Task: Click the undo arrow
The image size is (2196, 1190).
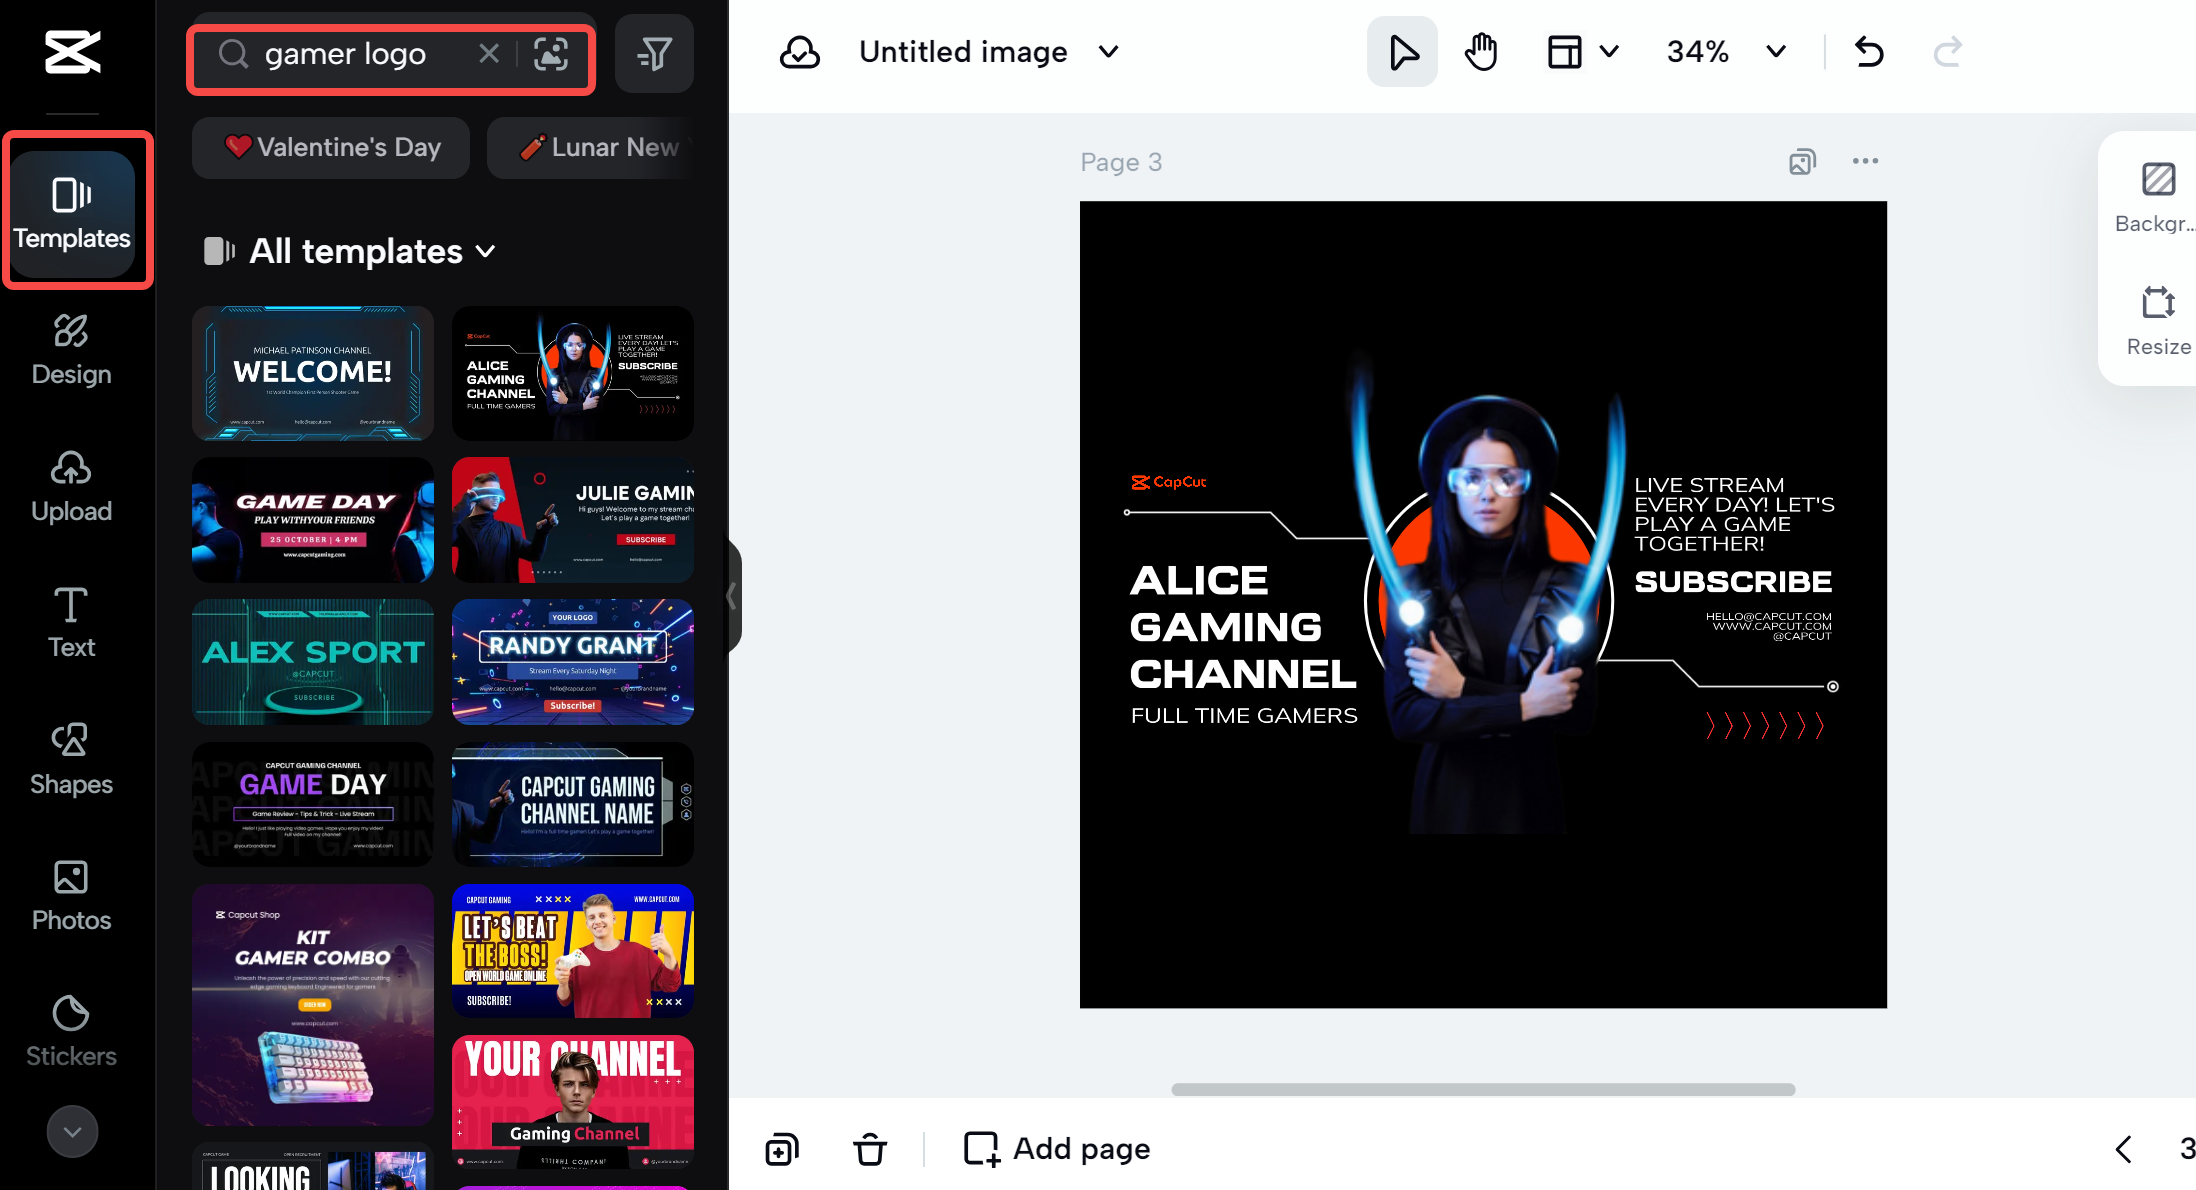Action: (x=1868, y=52)
